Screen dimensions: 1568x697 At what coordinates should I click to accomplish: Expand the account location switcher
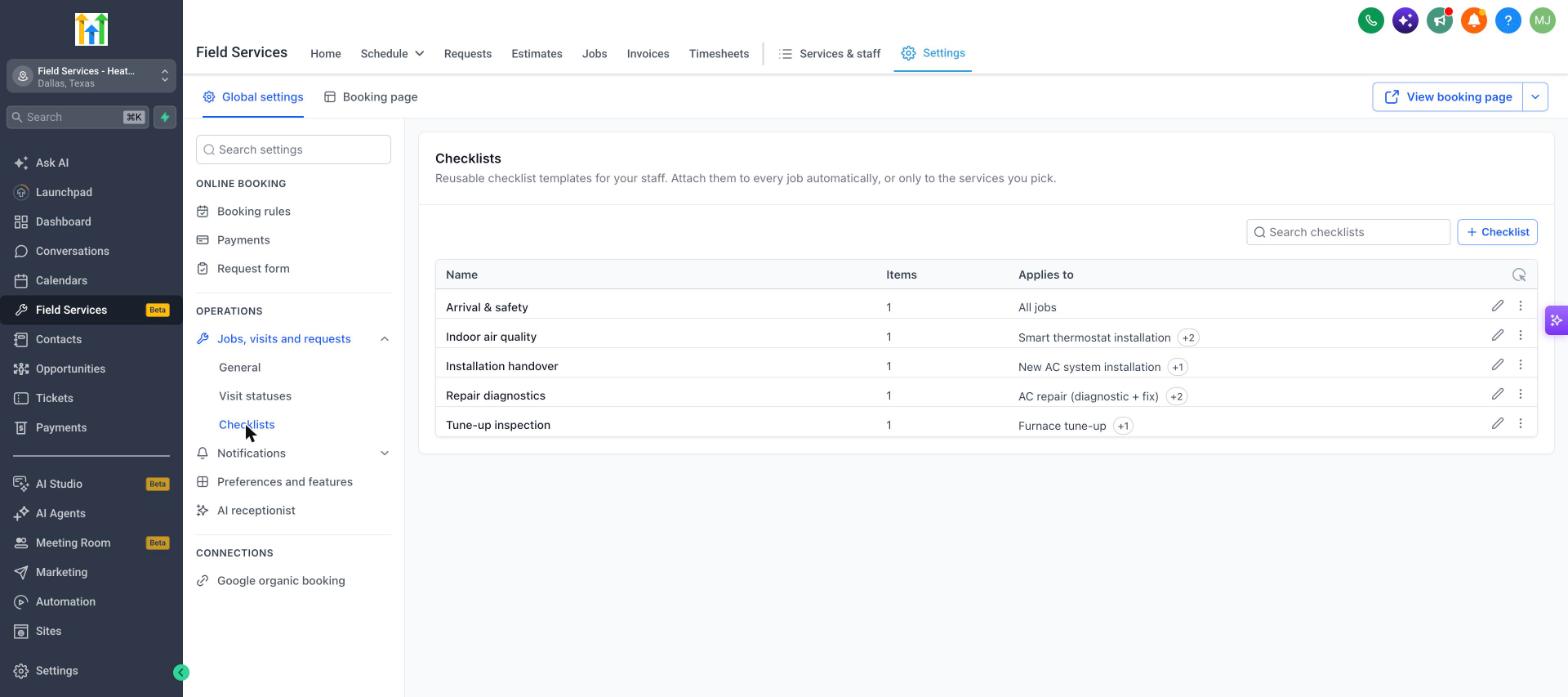click(91, 76)
